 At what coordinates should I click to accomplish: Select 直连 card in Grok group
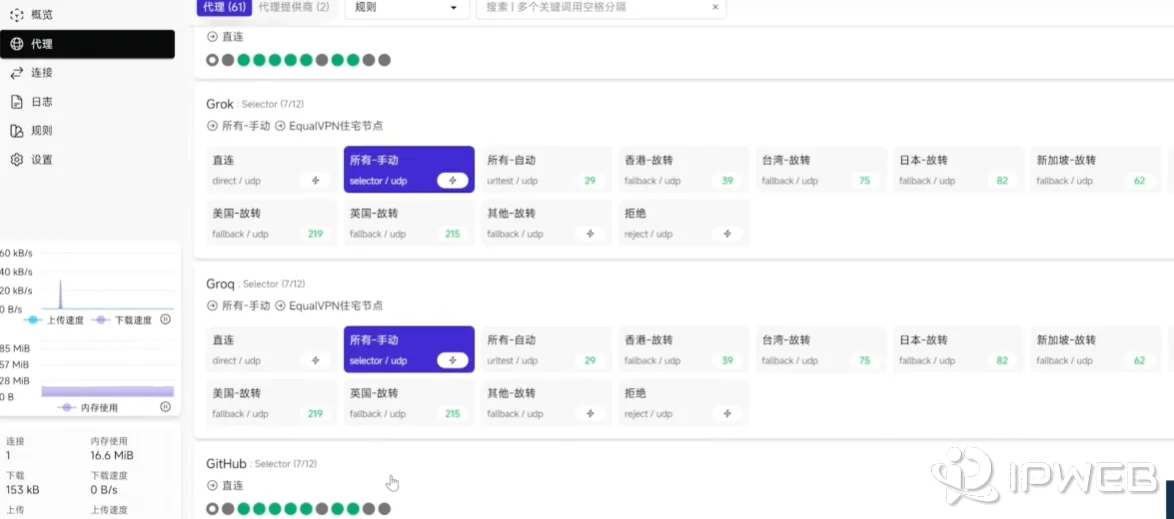point(271,169)
